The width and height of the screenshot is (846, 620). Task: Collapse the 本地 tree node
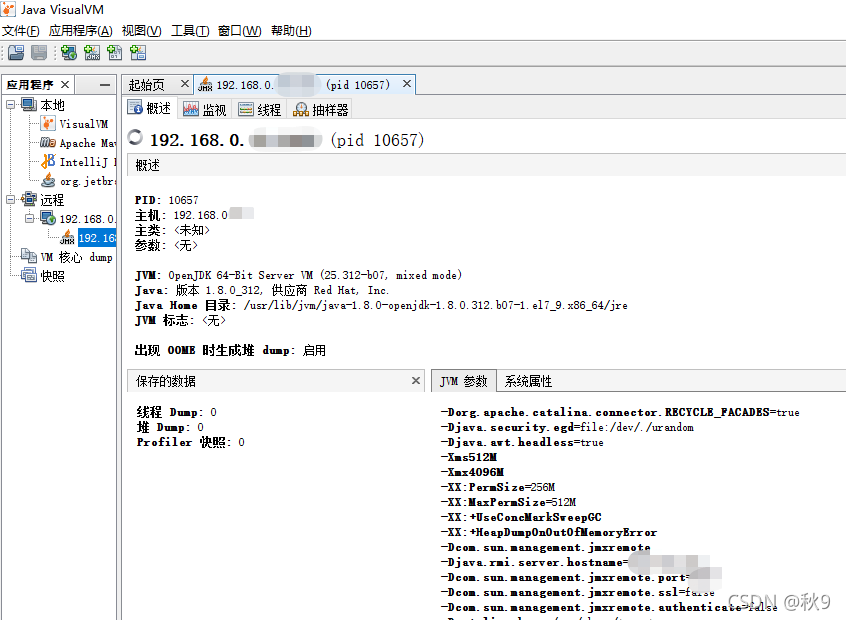pos(10,104)
